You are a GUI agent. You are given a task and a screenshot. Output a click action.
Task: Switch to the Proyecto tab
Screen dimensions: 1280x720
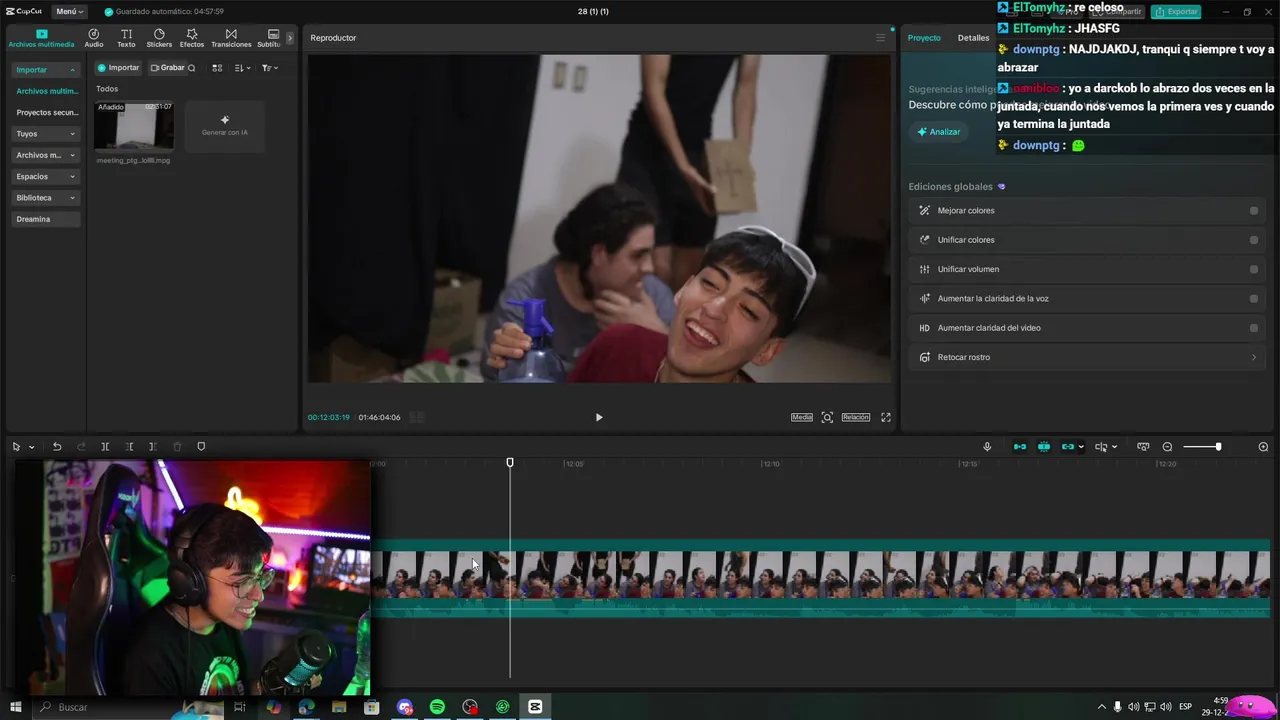click(x=924, y=38)
